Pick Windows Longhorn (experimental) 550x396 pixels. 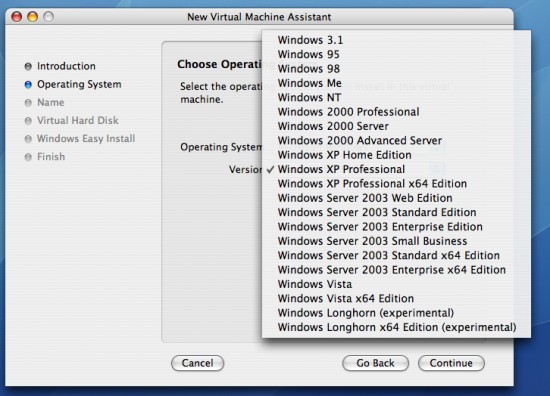396,313
